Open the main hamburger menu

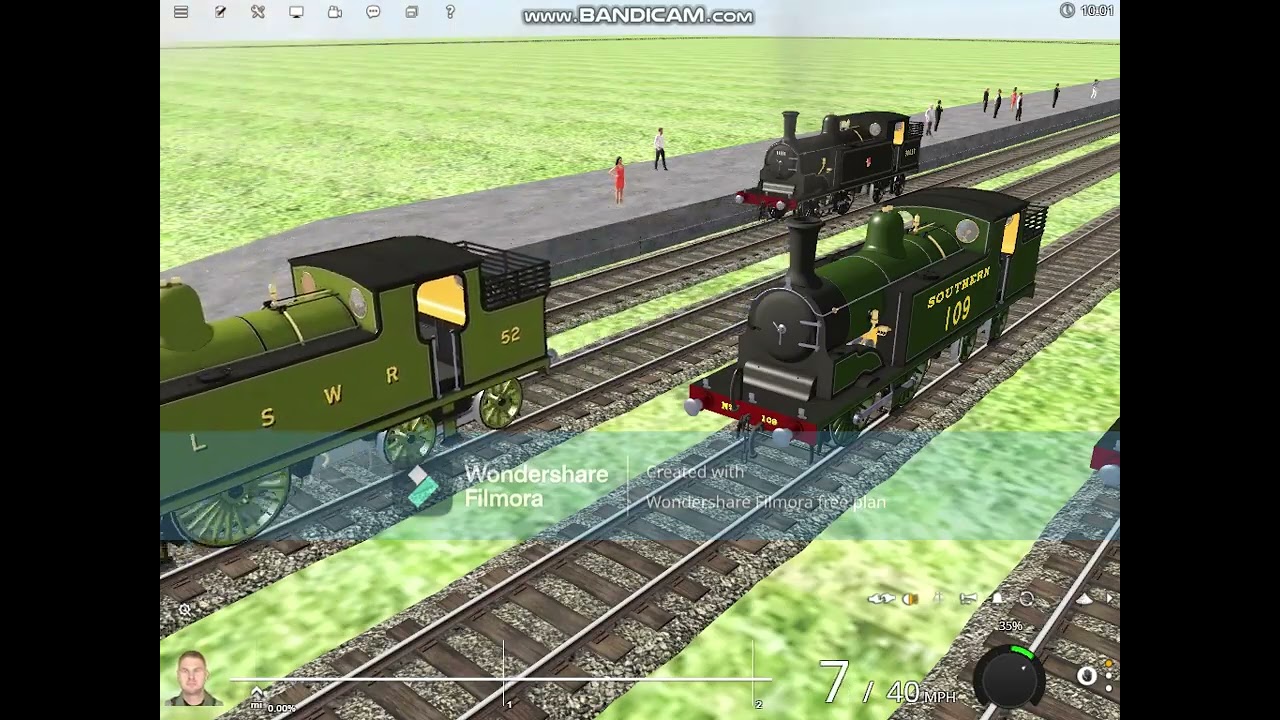[x=181, y=12]
